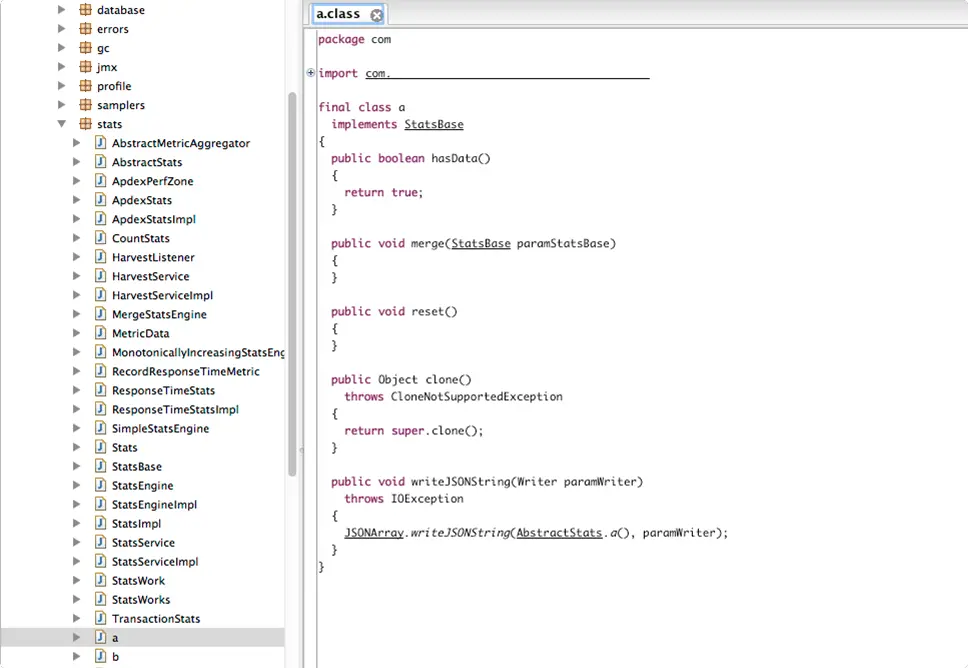968x668 pixels.
Task: Select StatsServiceImpl in the tree
Action: tap(155, 562)
